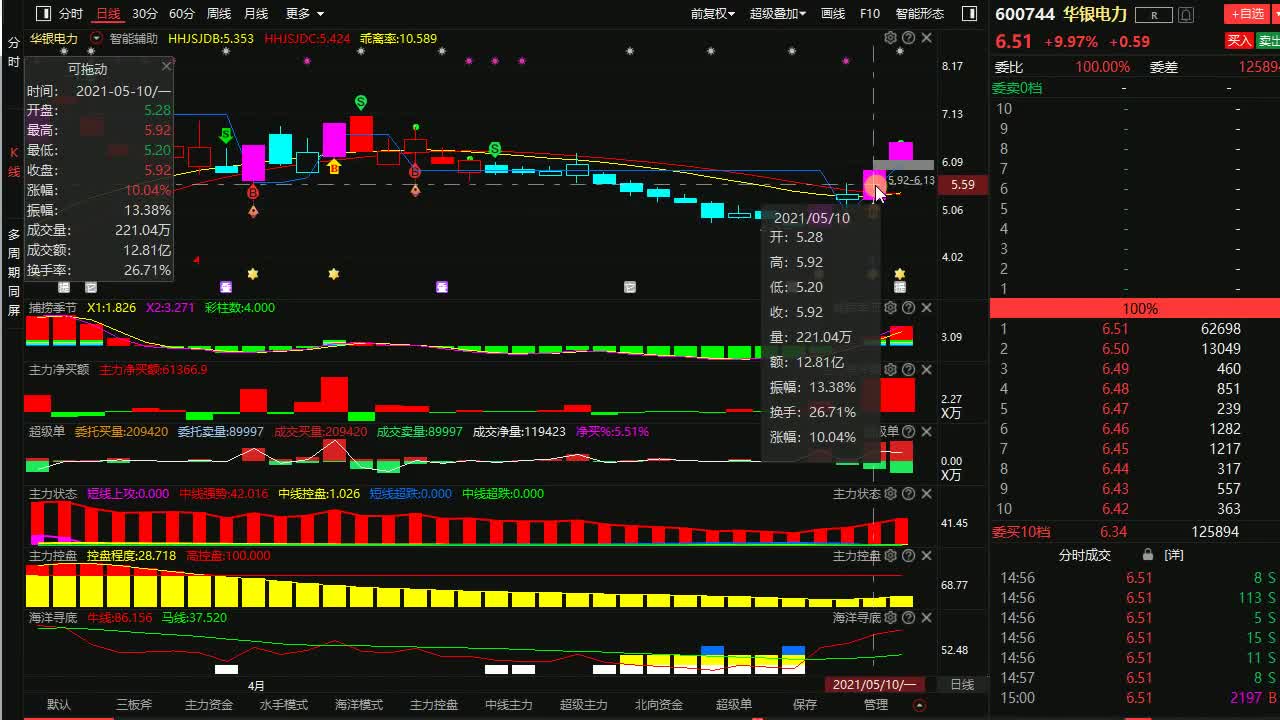The width and height of the screenshot is (1280, 720).
Task: Select the 水手模式 template tab
Action: pyautogui.click(x=284, y=705)
